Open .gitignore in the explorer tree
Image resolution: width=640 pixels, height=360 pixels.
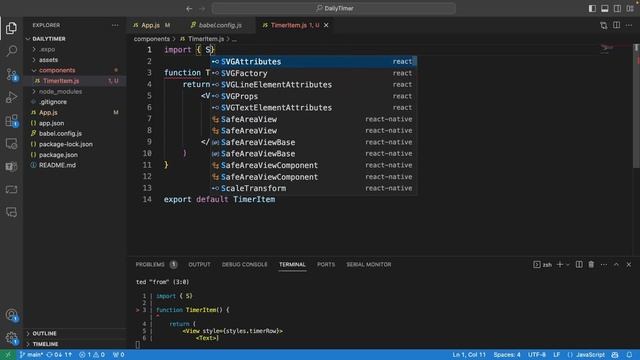point(53,102)
